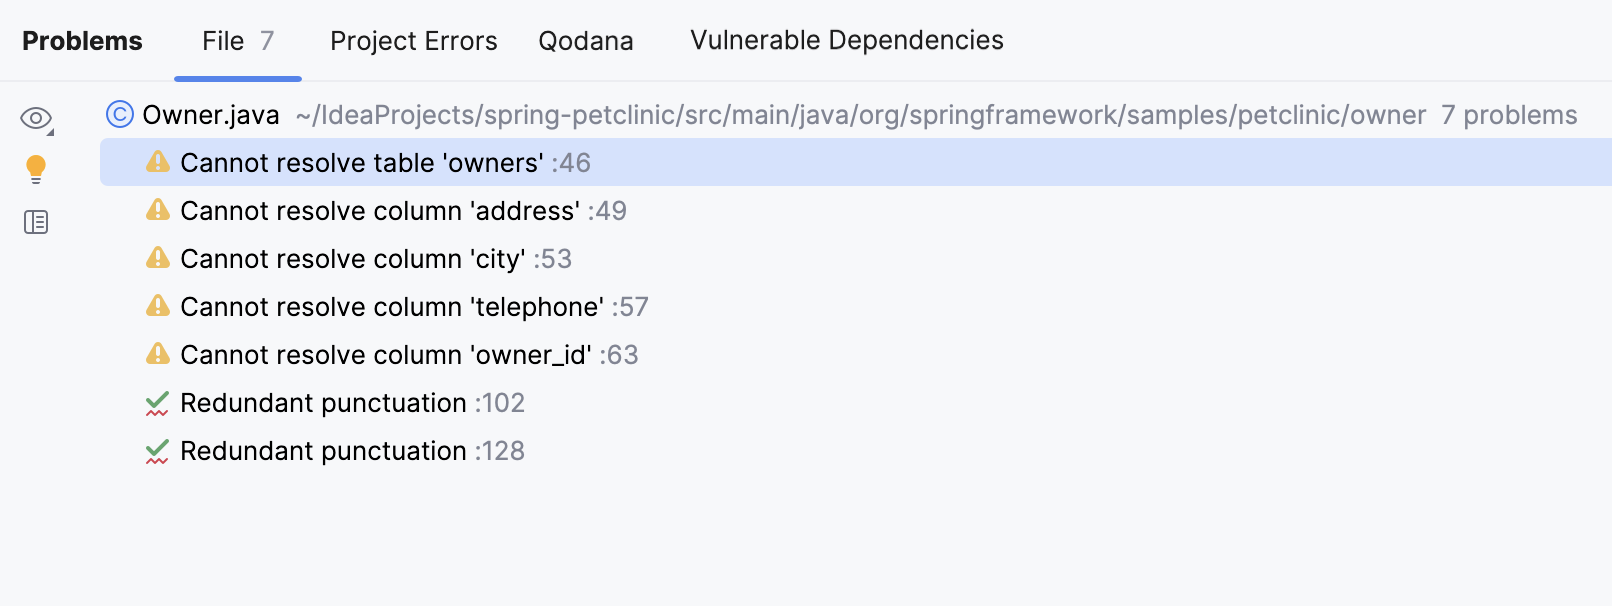The height and width of the screenshot is (606, 1612).
Task: Select the Vulnerable Dependencies tab
Action: [845, 41]
